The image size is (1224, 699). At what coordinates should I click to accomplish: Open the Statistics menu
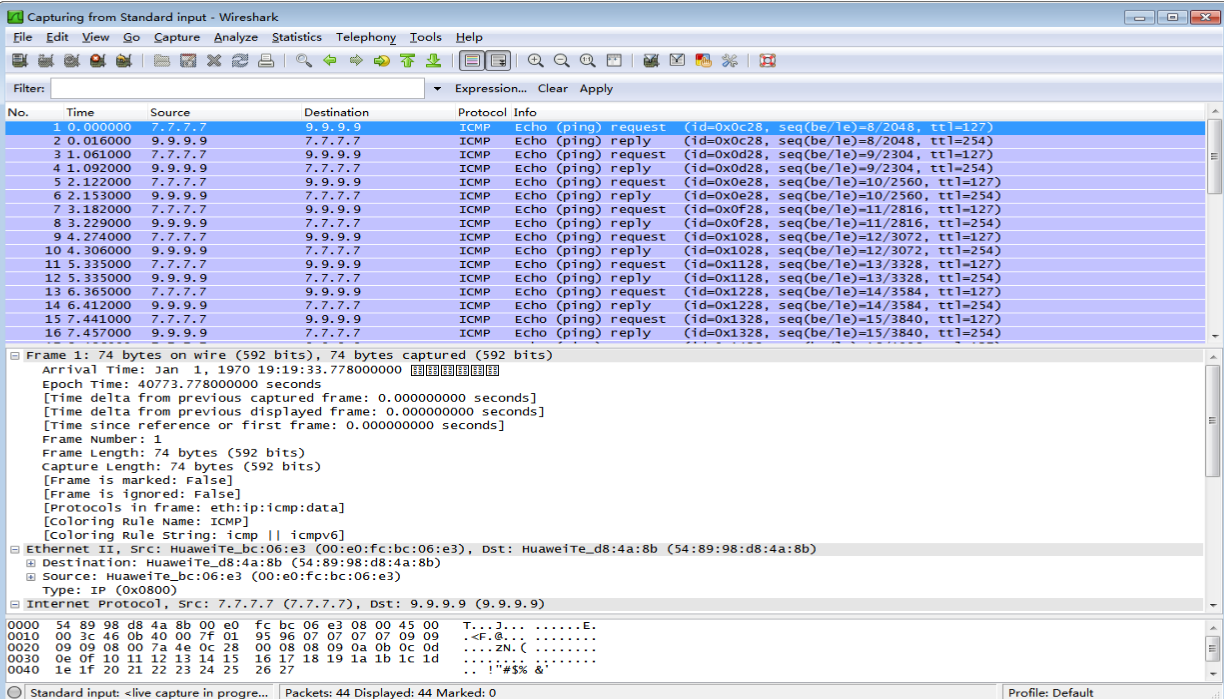[x=297, y=37]
